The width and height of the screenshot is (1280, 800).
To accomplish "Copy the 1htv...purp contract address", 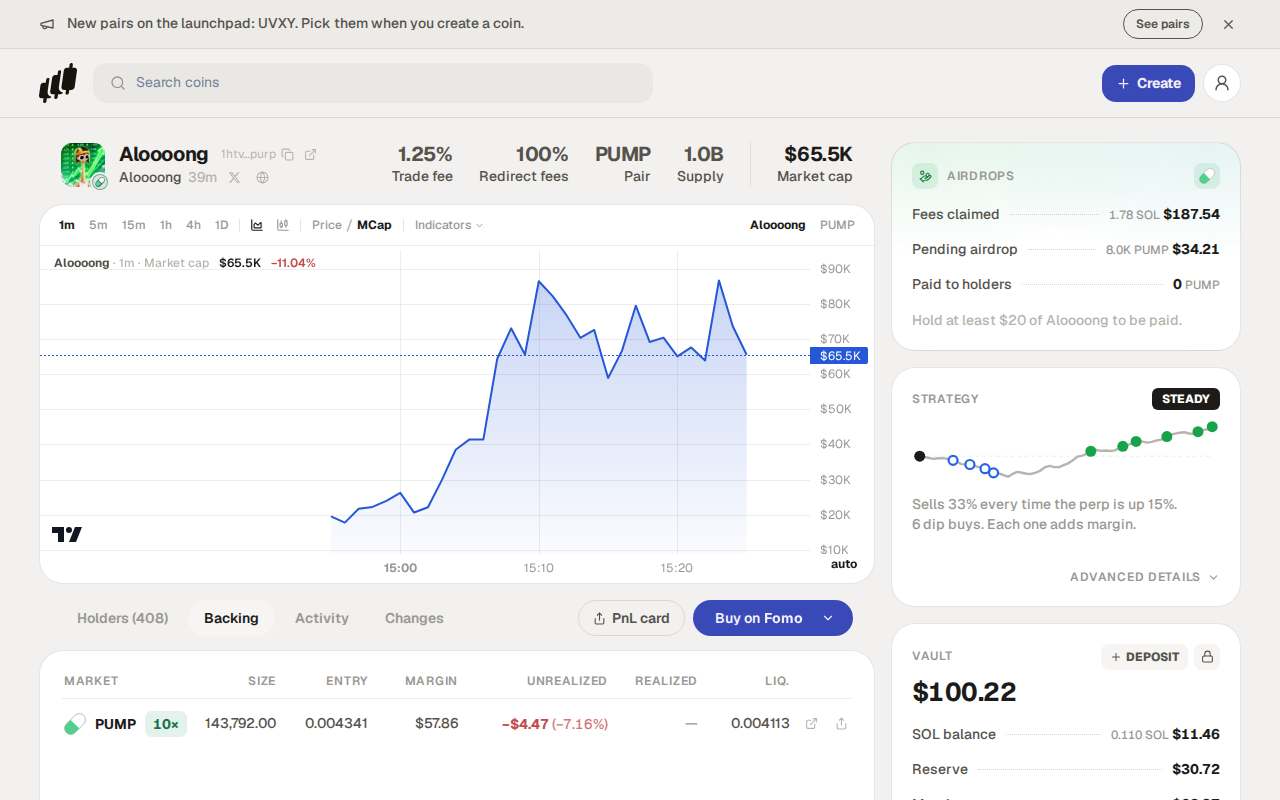I will tap(288, 154).
